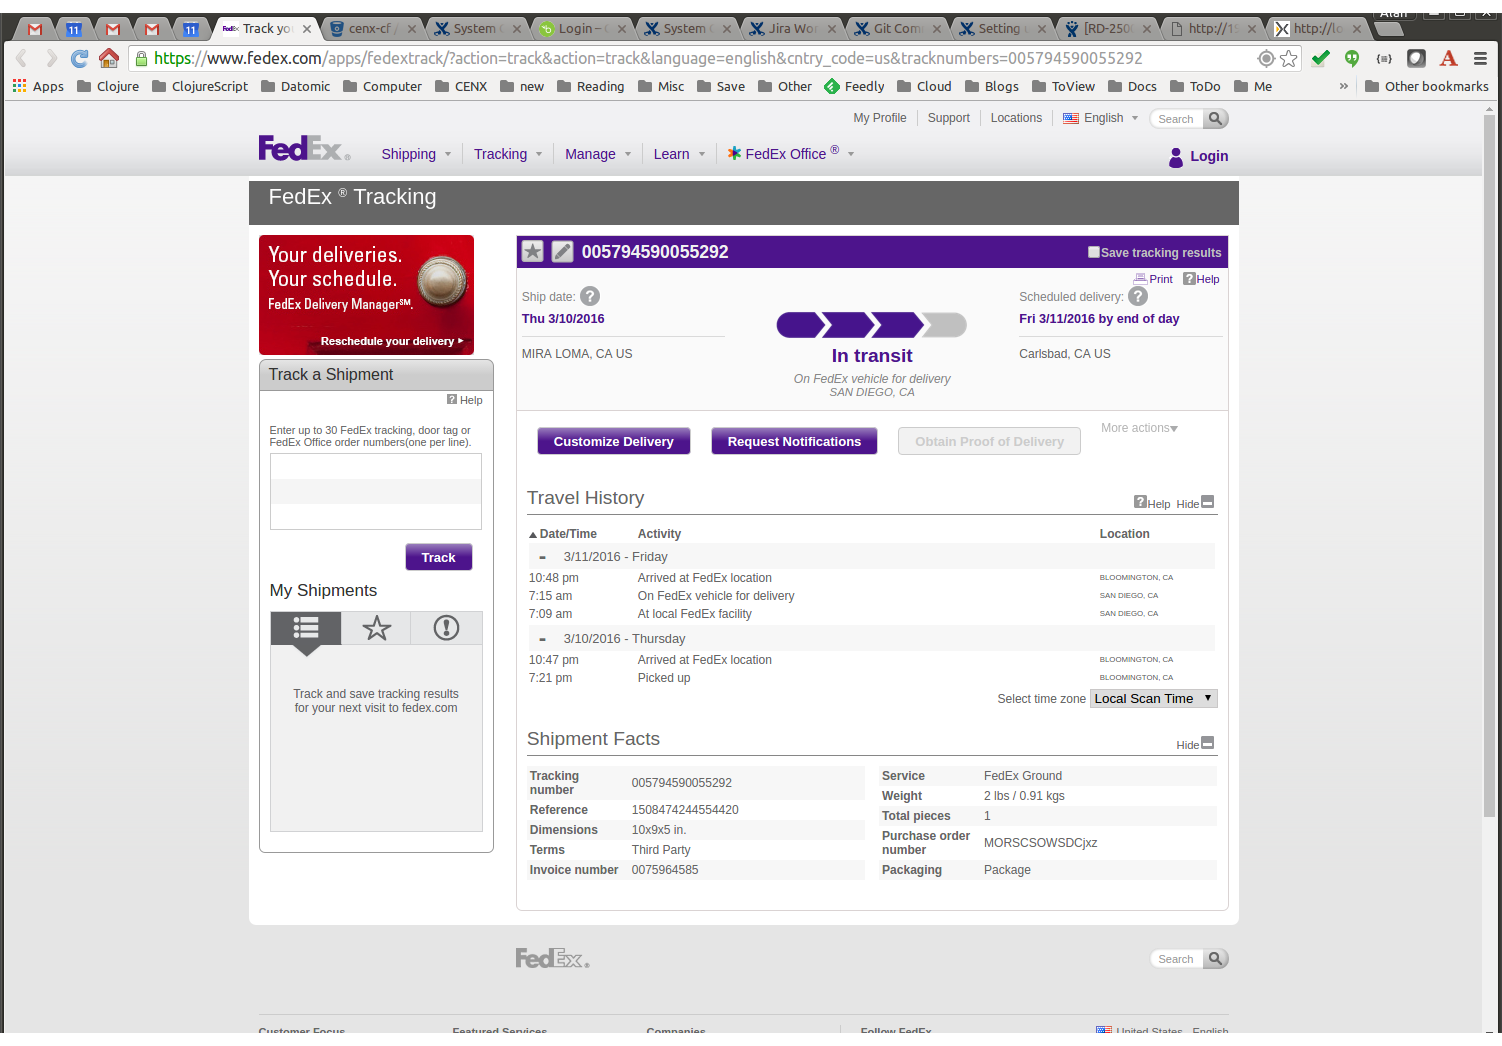Click the Scheduled delivery help question mark
1502x1046 pixels.
1138,296
